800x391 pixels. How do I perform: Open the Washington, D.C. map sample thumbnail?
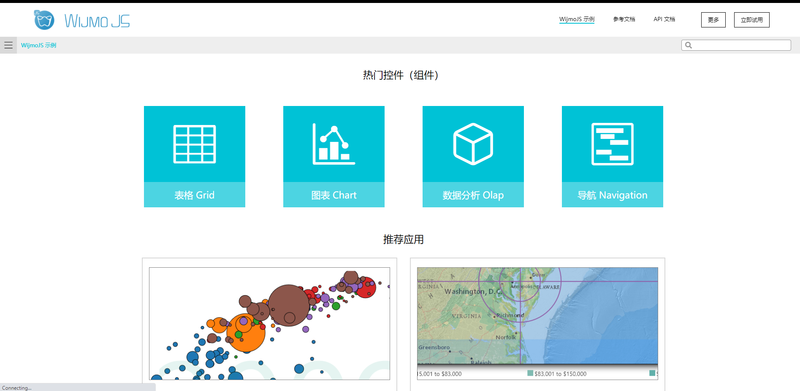coord(537,323)
